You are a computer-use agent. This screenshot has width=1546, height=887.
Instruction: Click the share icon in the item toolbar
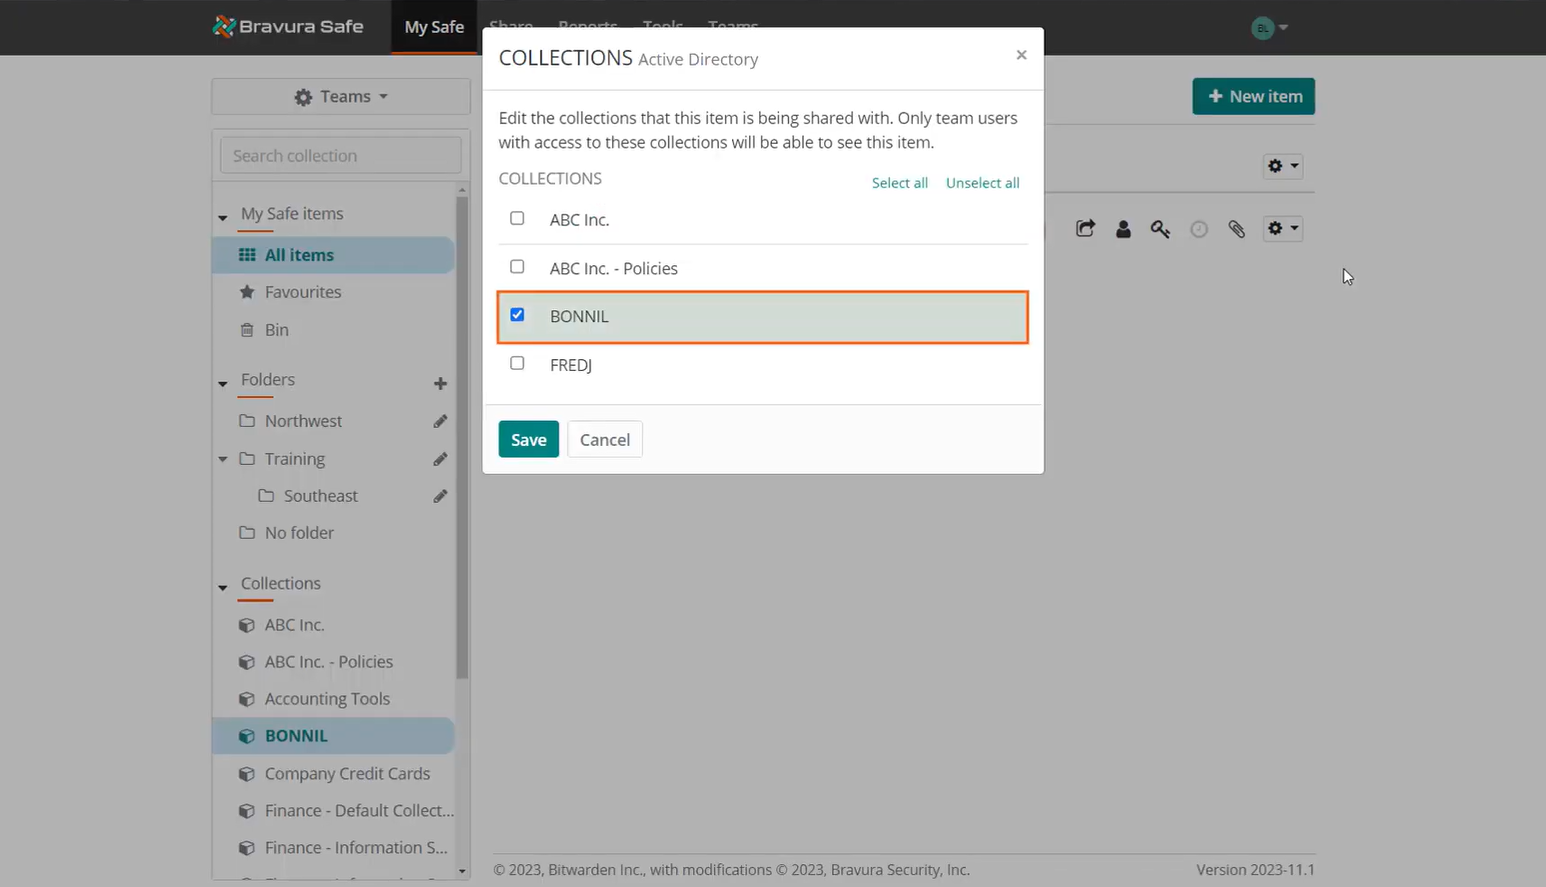(x=1085, y=229)
